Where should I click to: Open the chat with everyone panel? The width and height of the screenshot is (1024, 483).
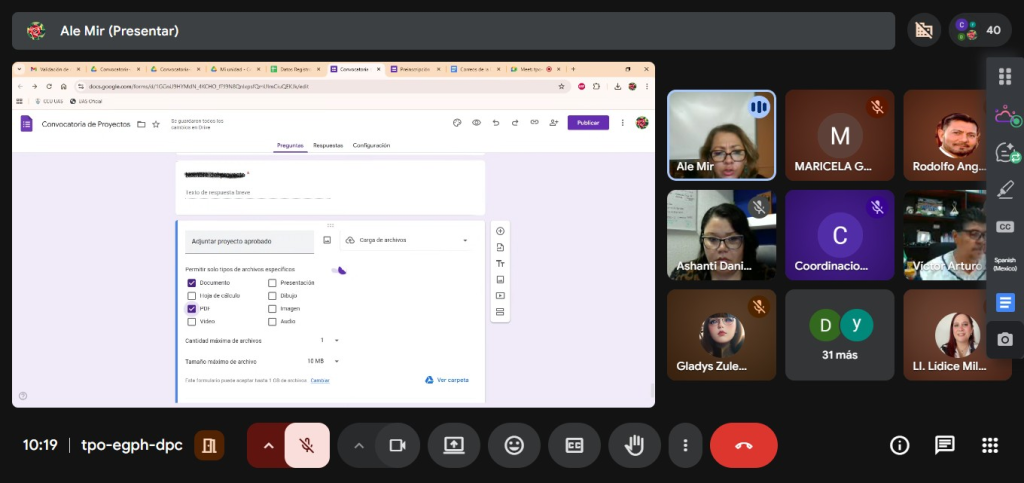(x=944, y=446)
